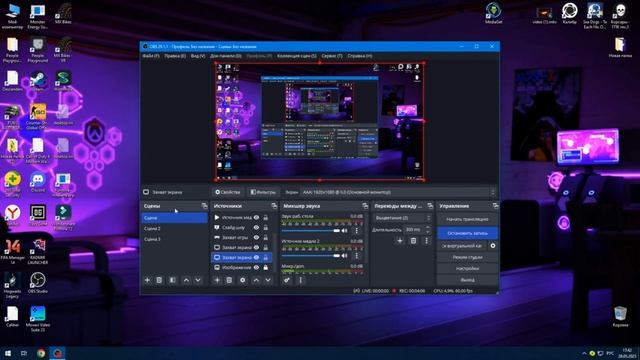Open virtual camera settings gear icon
This screenshot has height=360, width=640.
tap(493, 246)
